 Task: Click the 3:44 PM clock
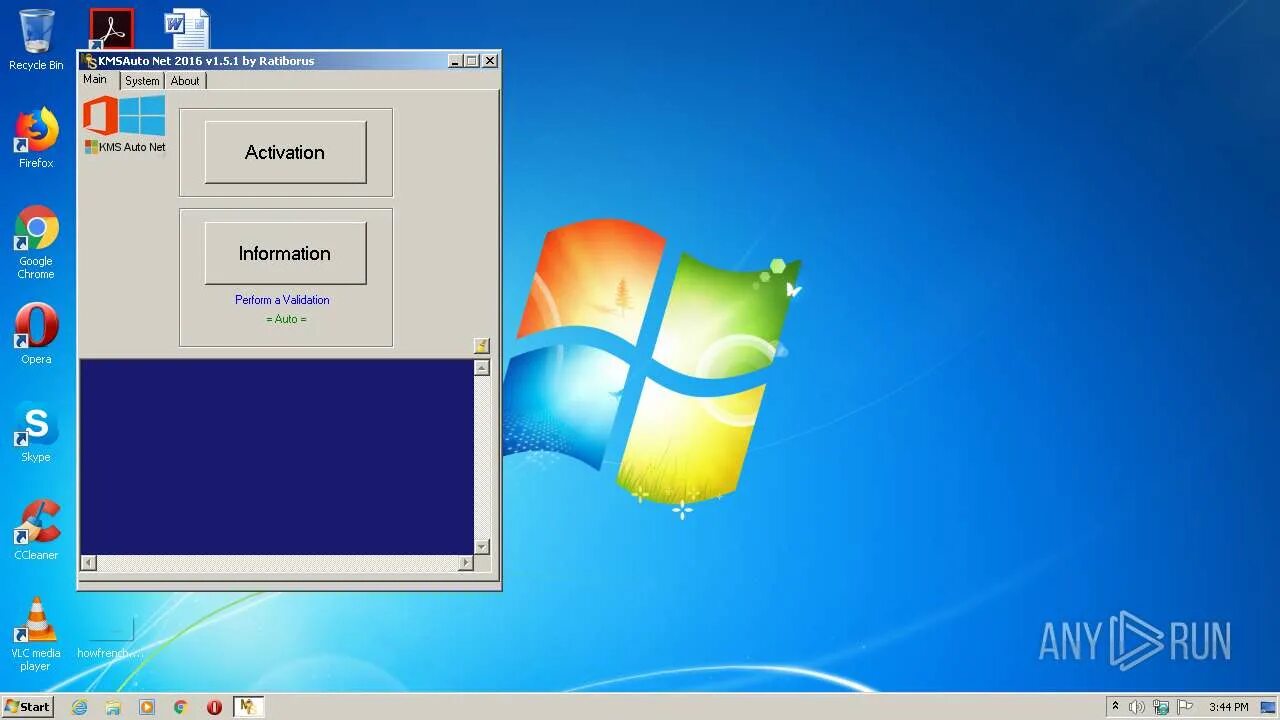coord(1228,707)
